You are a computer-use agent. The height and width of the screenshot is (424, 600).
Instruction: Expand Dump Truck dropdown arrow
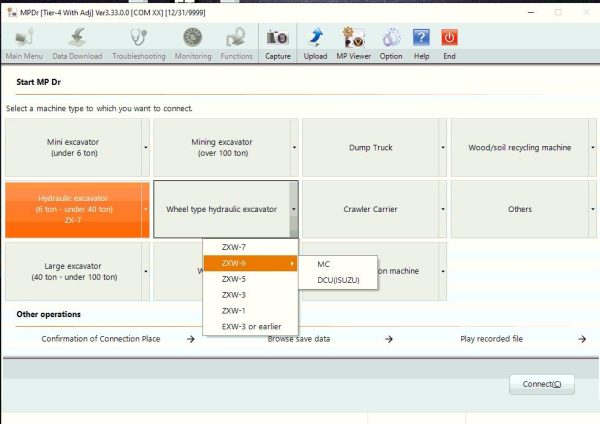tap(443, 148)
